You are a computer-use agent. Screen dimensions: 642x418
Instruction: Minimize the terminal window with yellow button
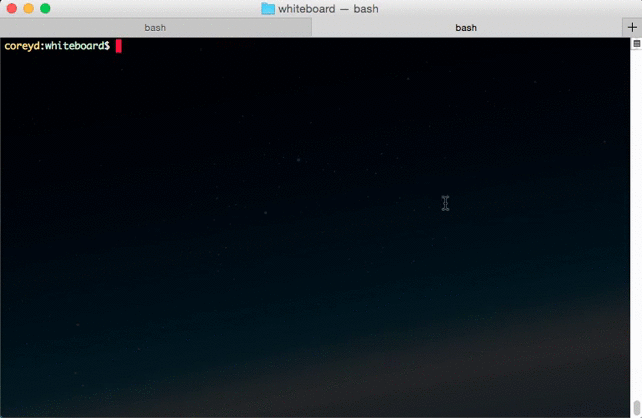(29, 9)
